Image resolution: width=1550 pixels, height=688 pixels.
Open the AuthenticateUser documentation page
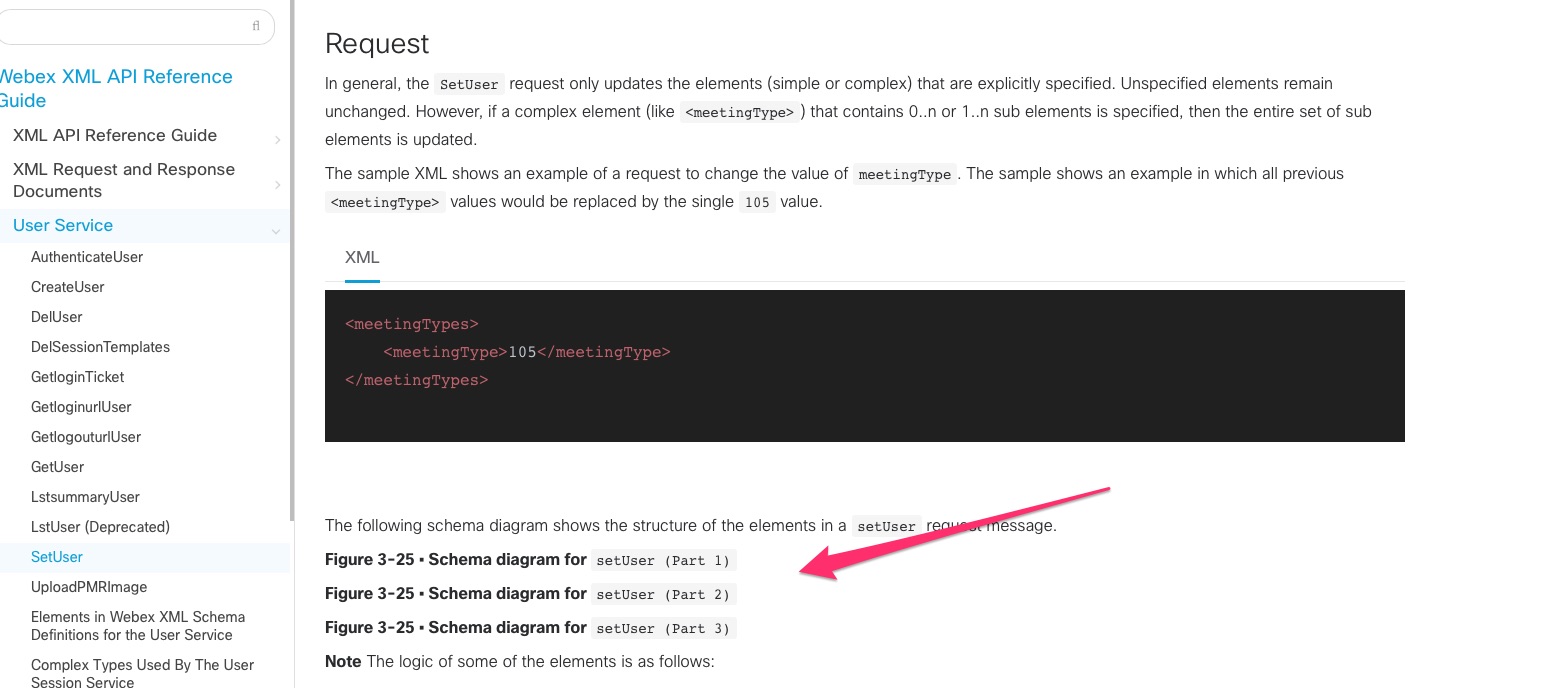pyautogui.click(x=87, y=257)
